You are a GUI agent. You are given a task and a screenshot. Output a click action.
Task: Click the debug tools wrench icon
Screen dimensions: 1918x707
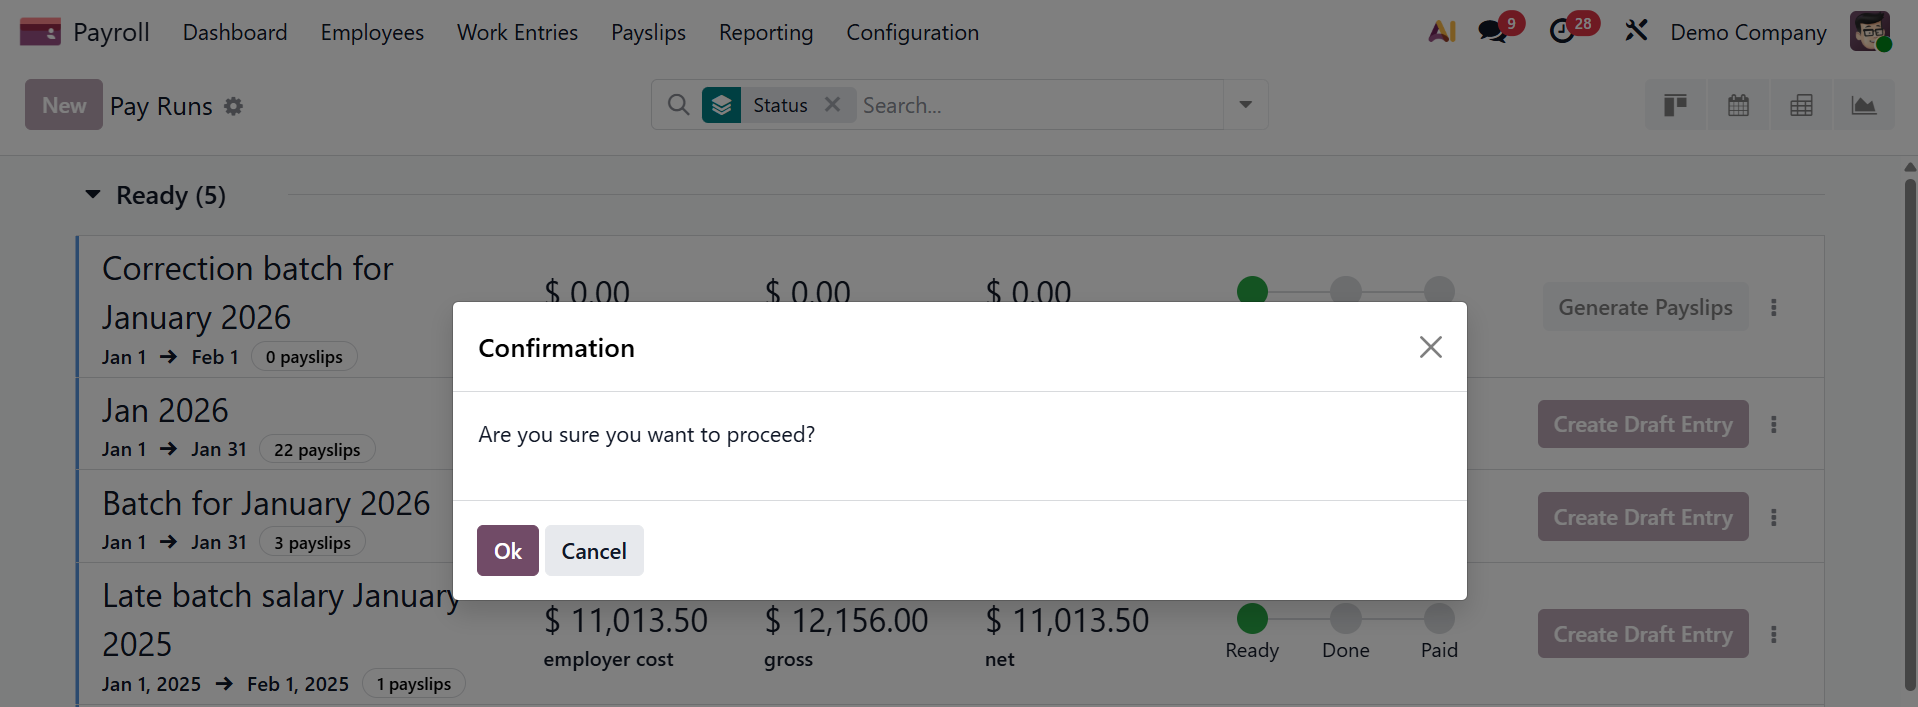coord(1636,31)
